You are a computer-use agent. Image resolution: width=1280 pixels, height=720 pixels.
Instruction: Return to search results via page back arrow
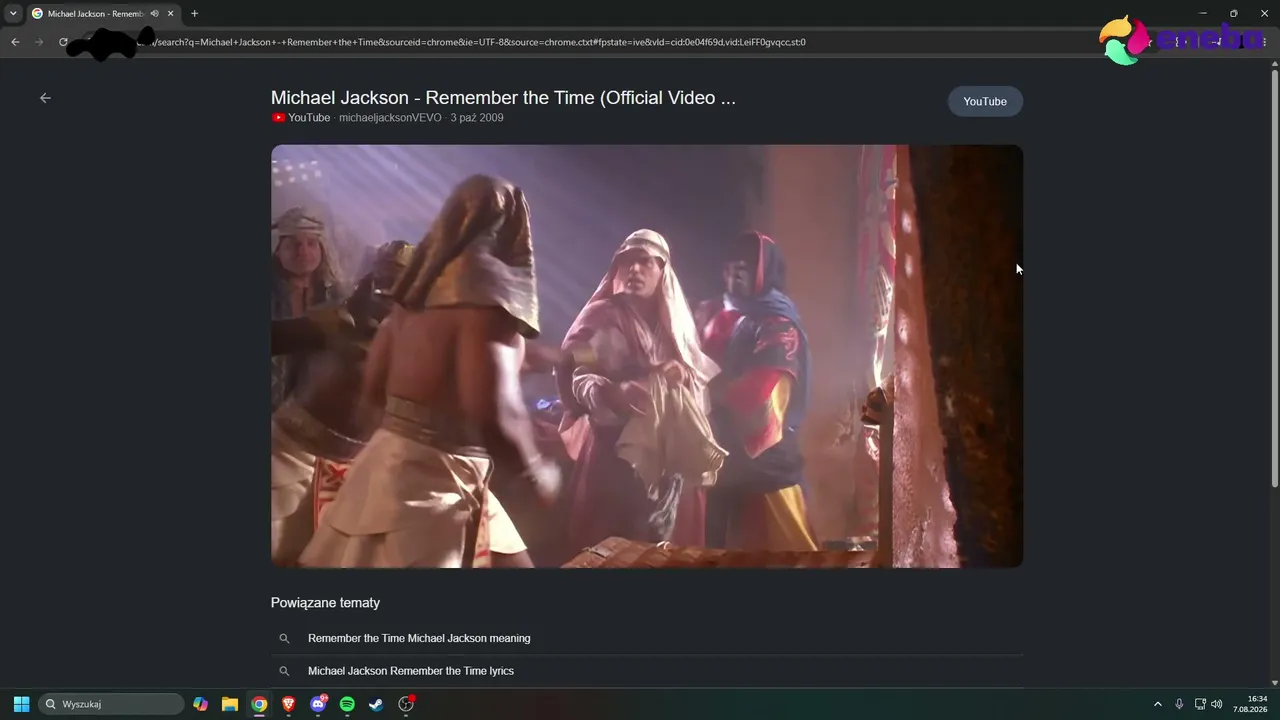[x=45, y=98]
